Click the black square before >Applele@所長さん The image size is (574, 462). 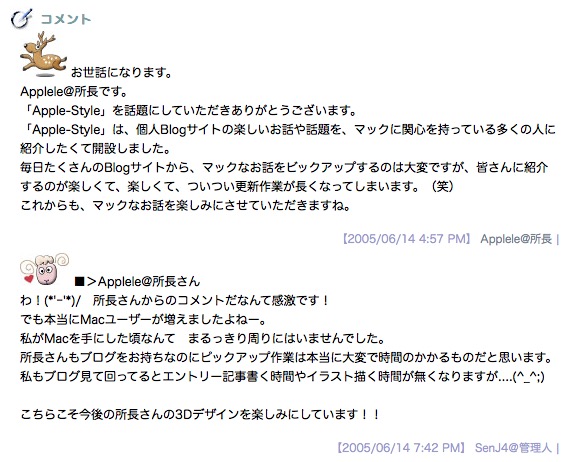point(79,282)
